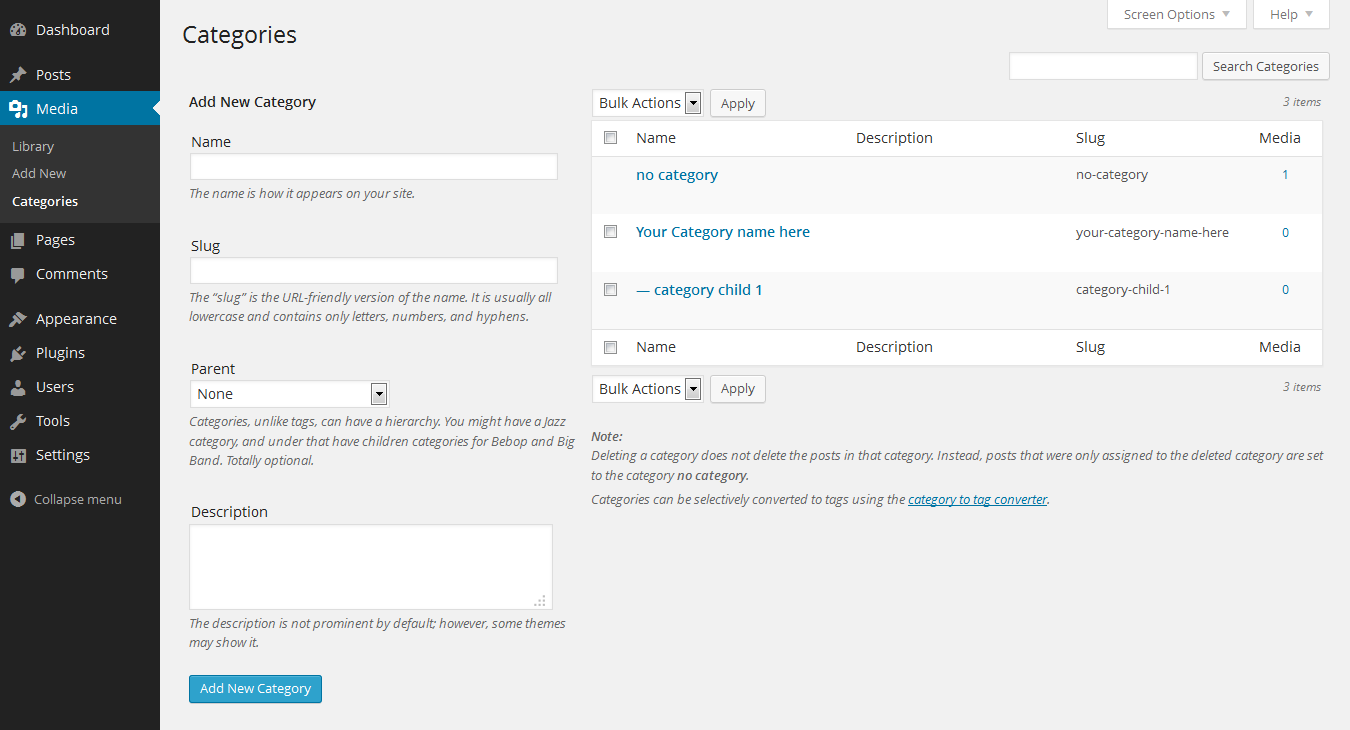Open the category to tag converter link
This screenshot has width=1350, height=730.
pyautogui.click(x=977, y=499)
